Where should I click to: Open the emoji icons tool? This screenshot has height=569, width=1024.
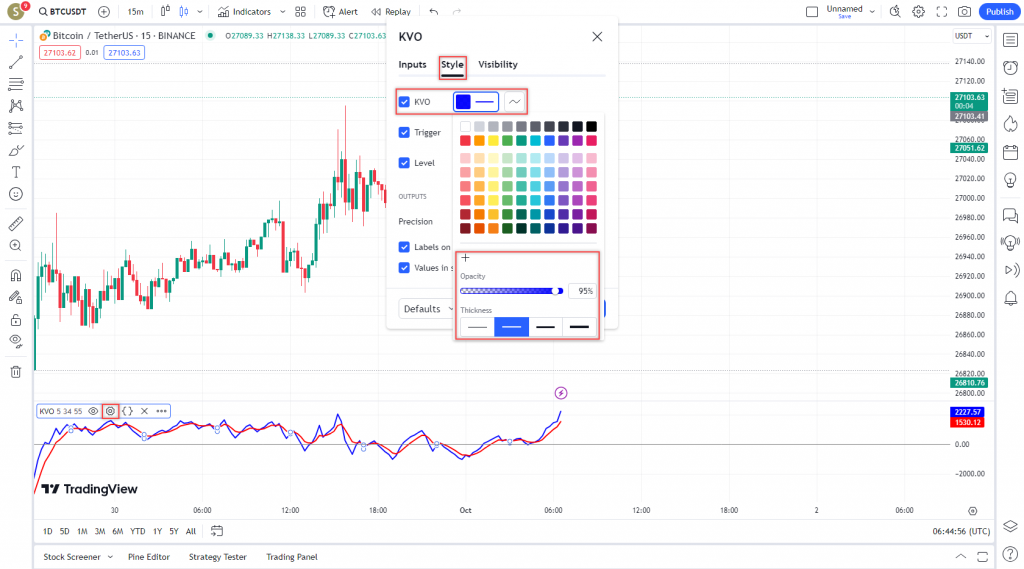click(16, 194)
